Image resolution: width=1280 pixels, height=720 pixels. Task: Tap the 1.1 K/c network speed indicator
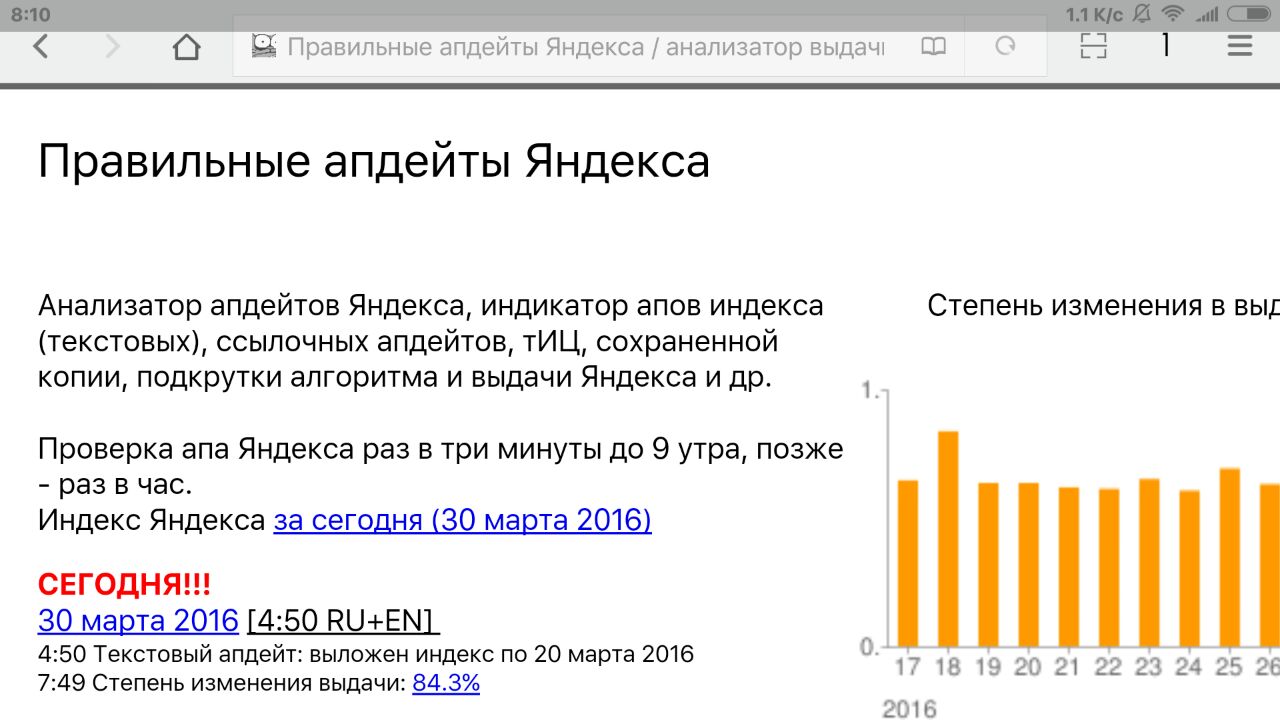coord(1094,14)
